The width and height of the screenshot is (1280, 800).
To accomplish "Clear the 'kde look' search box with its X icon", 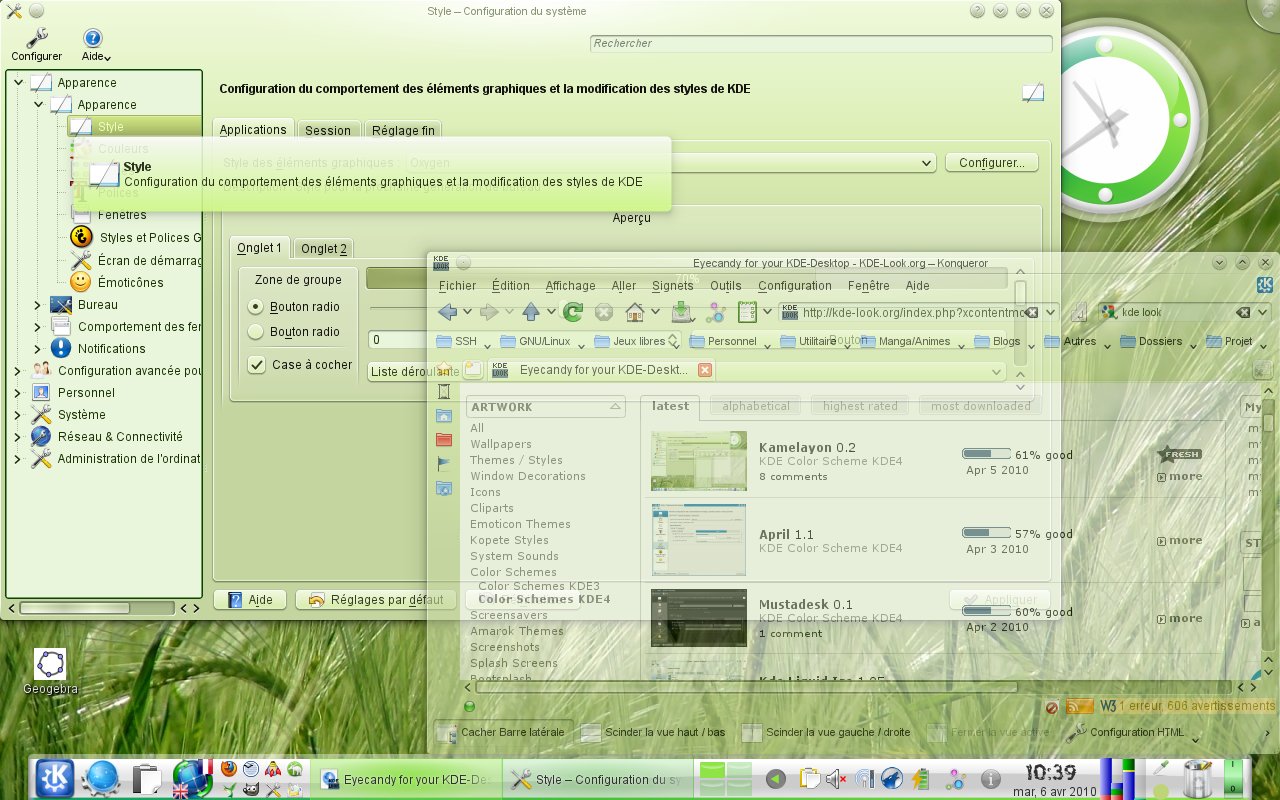I will (1243, 312).
